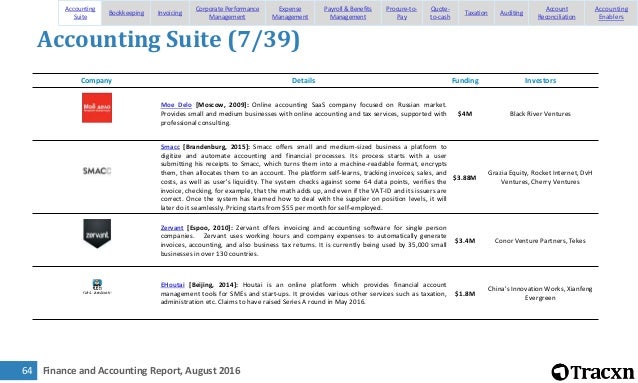638x383 pixels.
Task: Switch to Accounting Enablers tab
Action: click(611, 13)
